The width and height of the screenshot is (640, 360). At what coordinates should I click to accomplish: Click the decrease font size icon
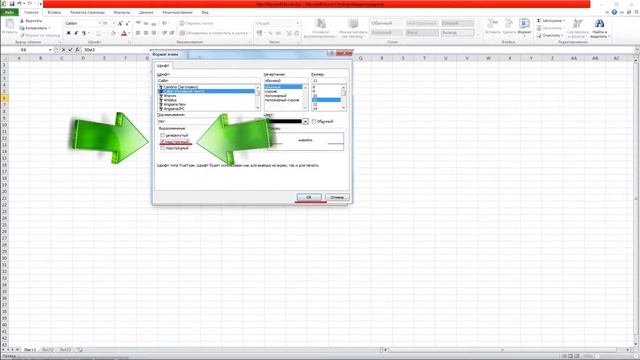pyautogui.click(x=127, y=24)
